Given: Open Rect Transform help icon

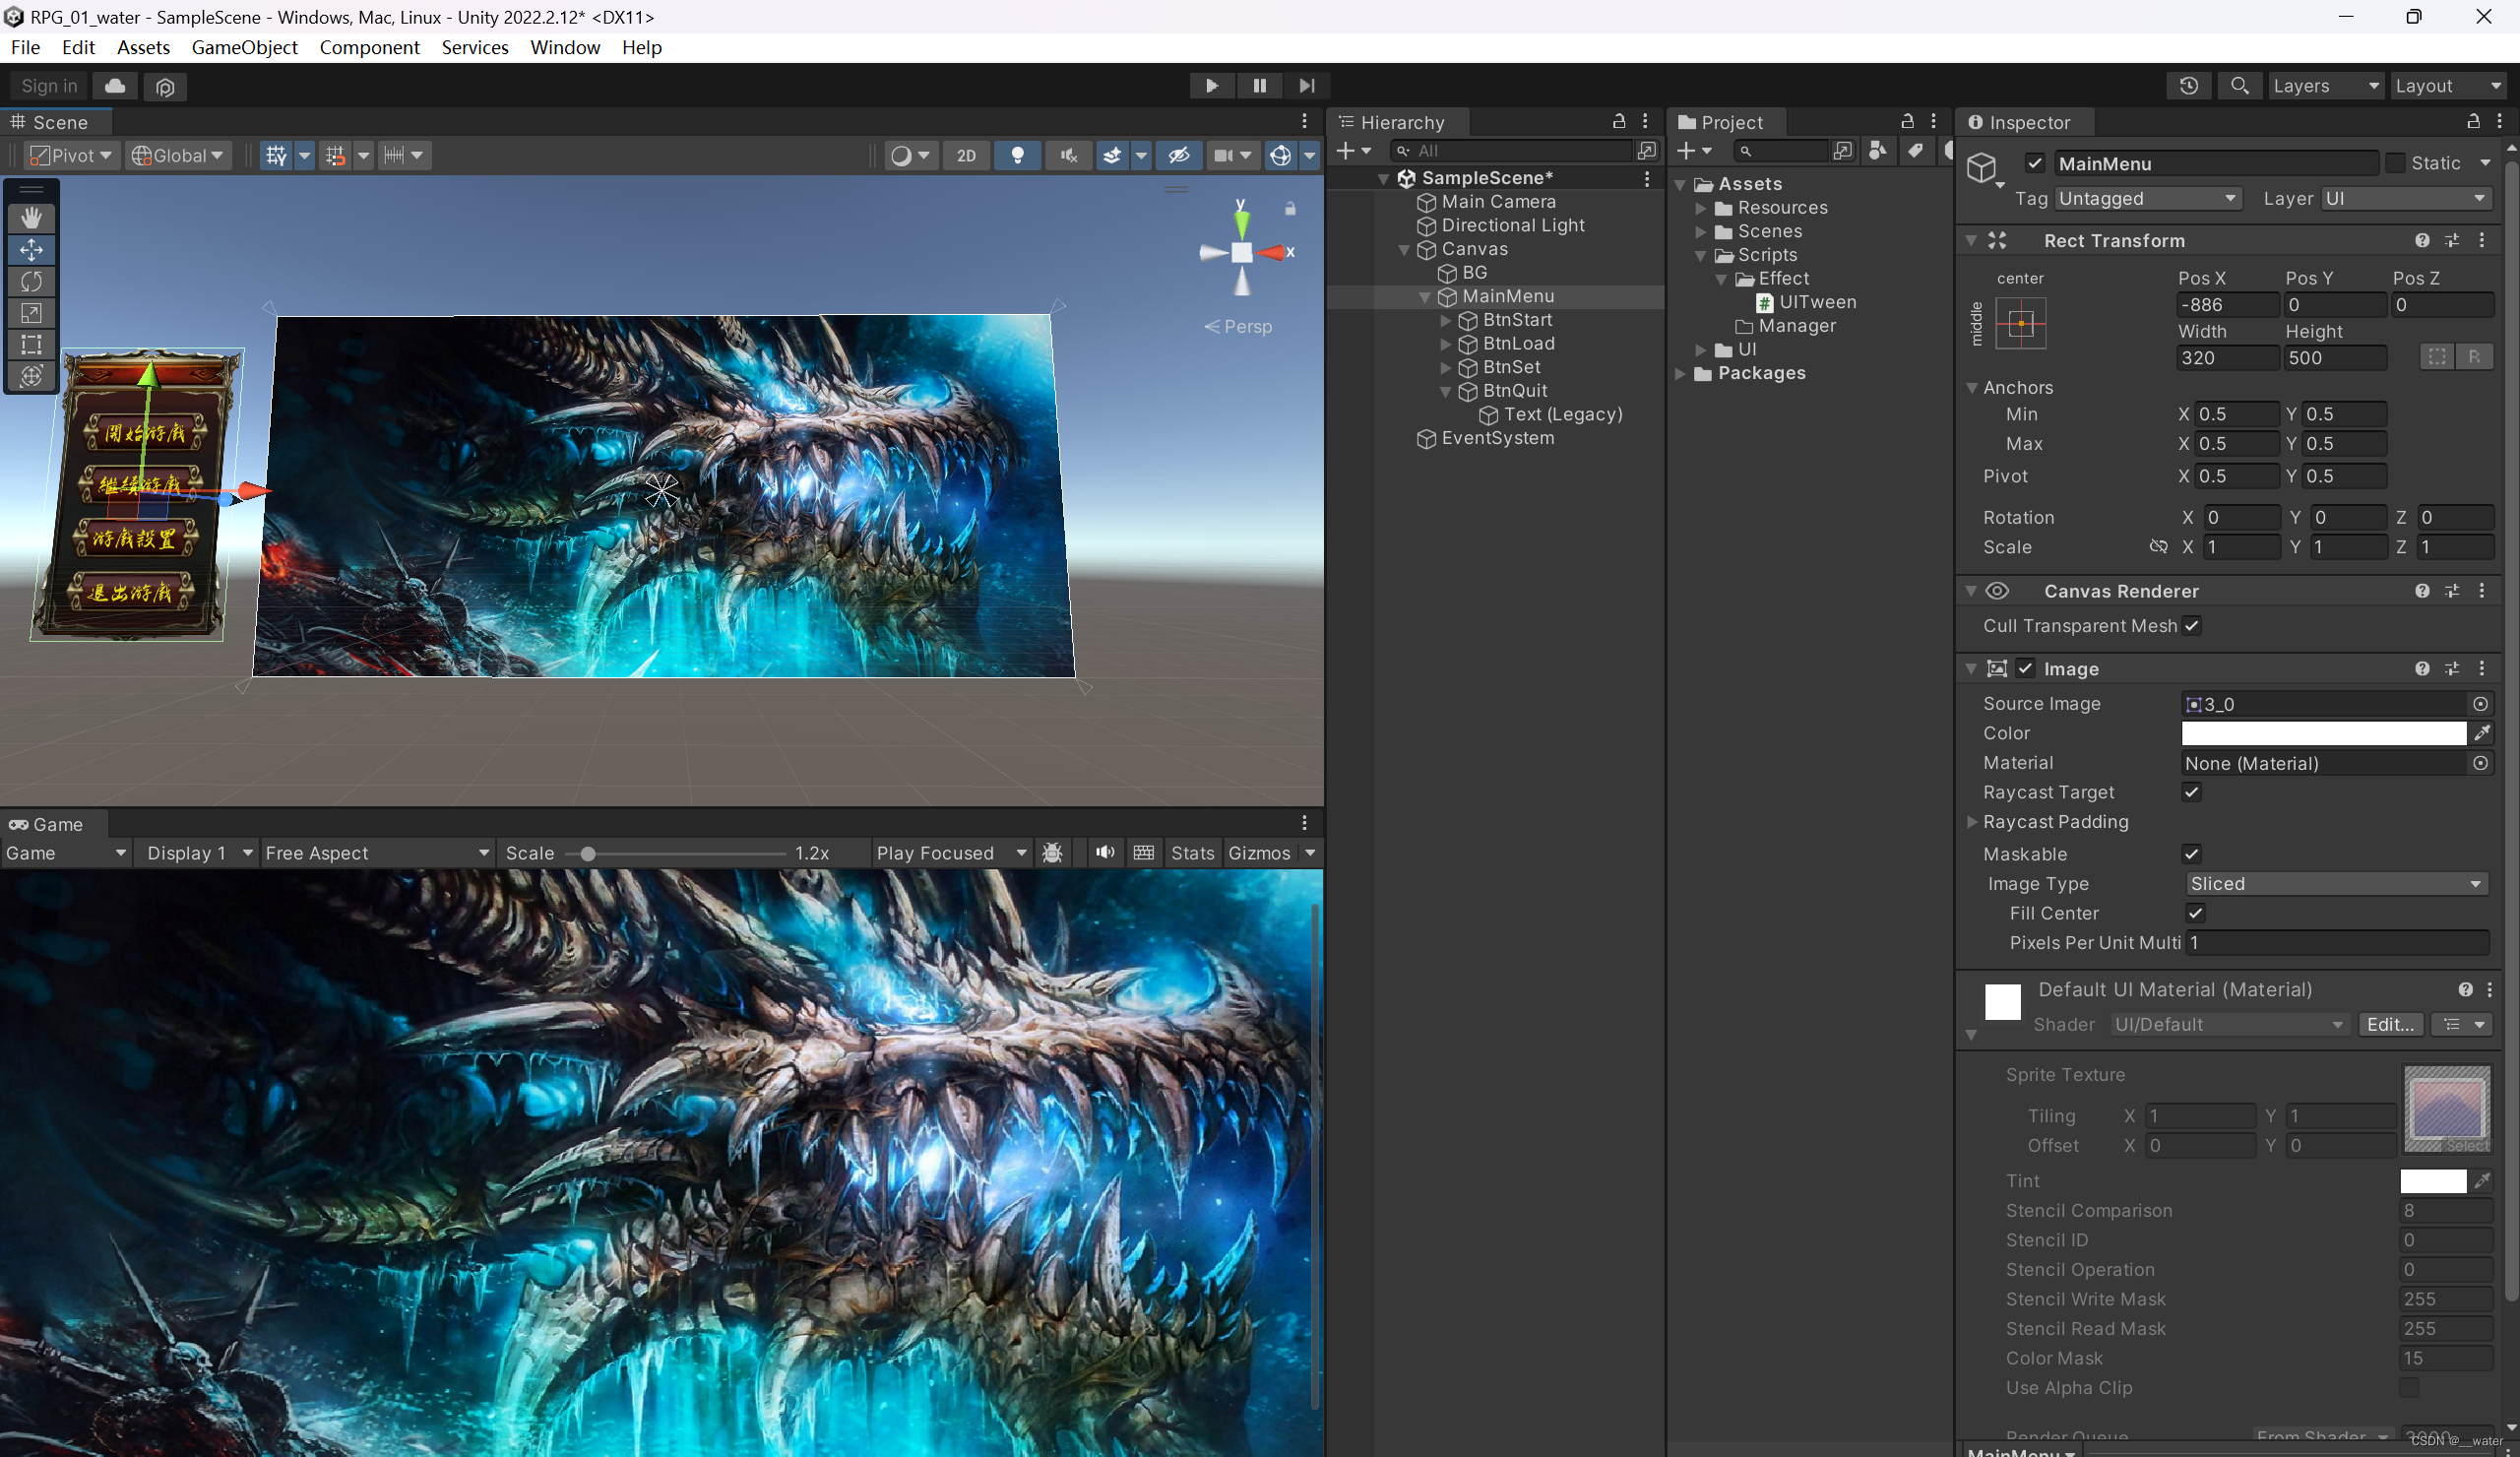Looking at the screenshot, I should (2422, 240).
